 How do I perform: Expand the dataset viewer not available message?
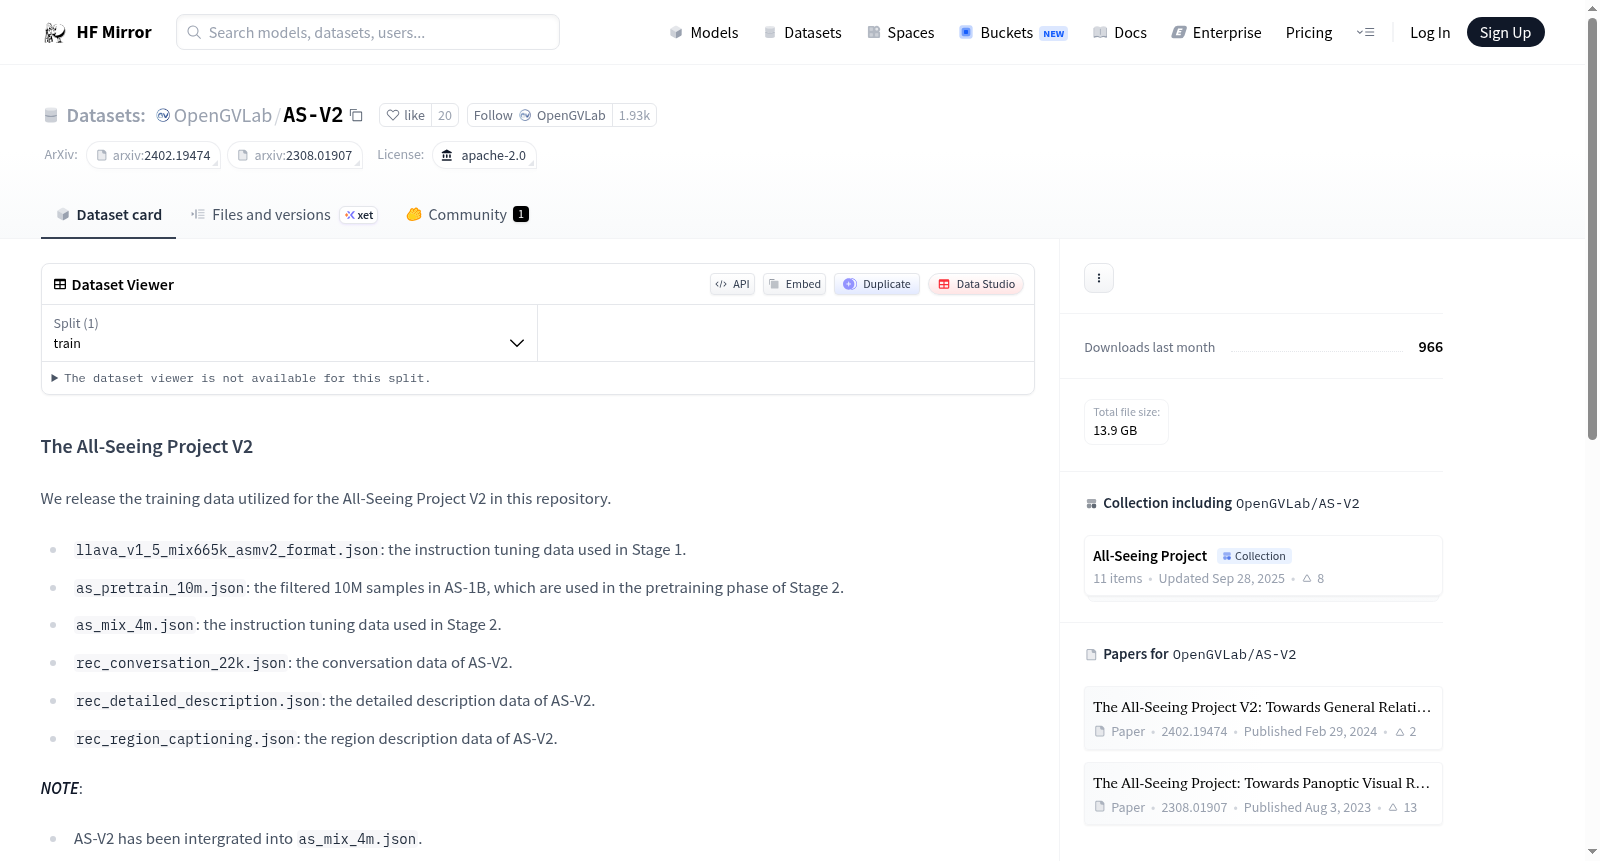click(241, 379)
